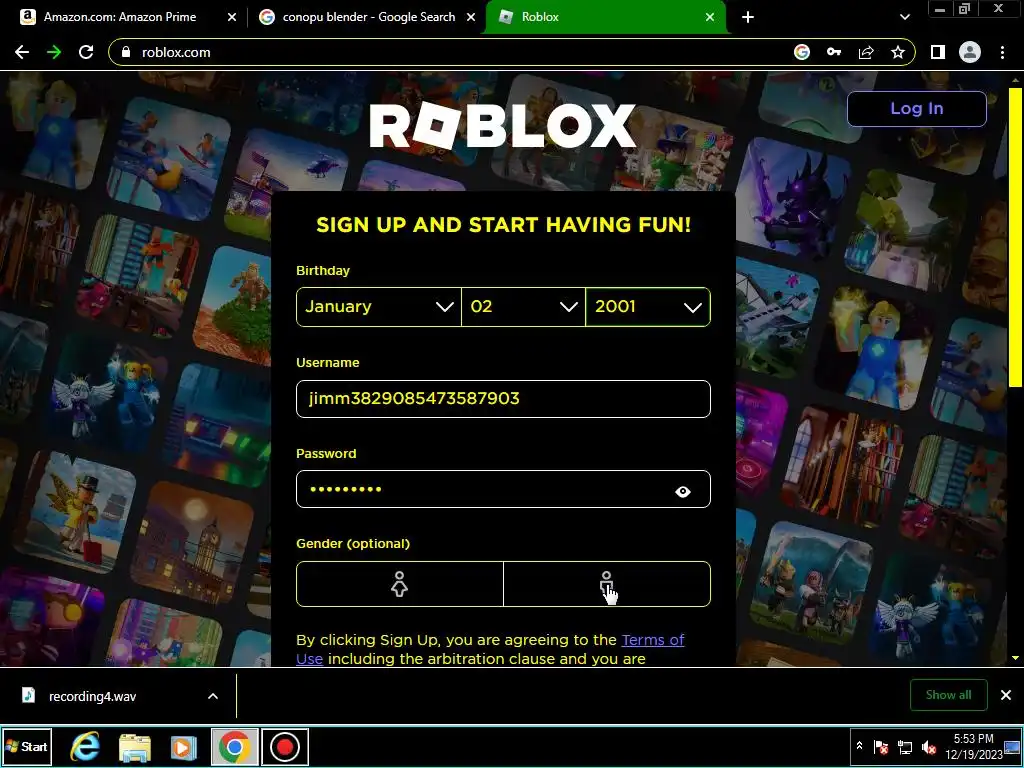Click the Roblox logo
Viewport: 1024px width, 768px height.
coord(502,125)
